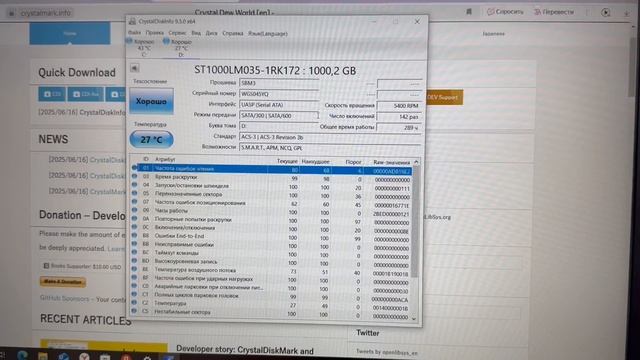Click the Порог column header
This screenshot has height=360, width=640.
tap(353, 162)
